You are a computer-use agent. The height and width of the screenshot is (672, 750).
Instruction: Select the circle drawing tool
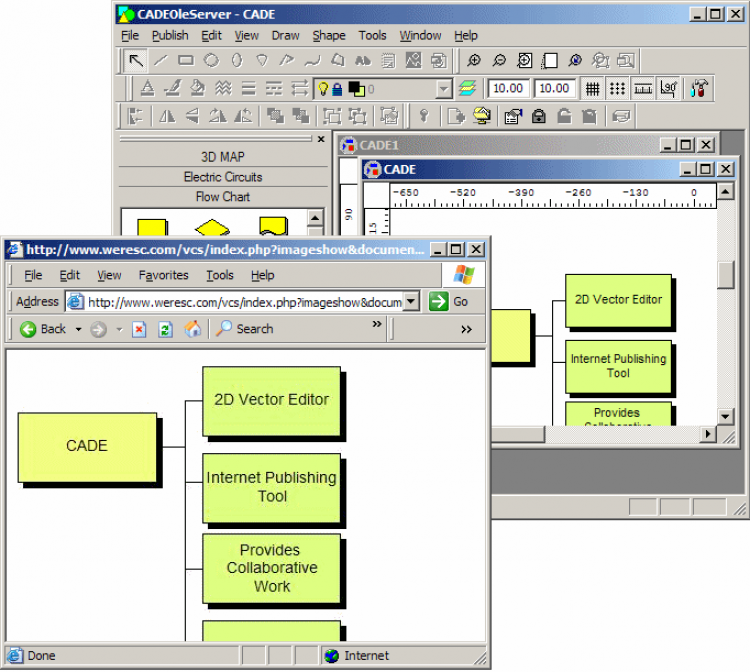(211, 61)
